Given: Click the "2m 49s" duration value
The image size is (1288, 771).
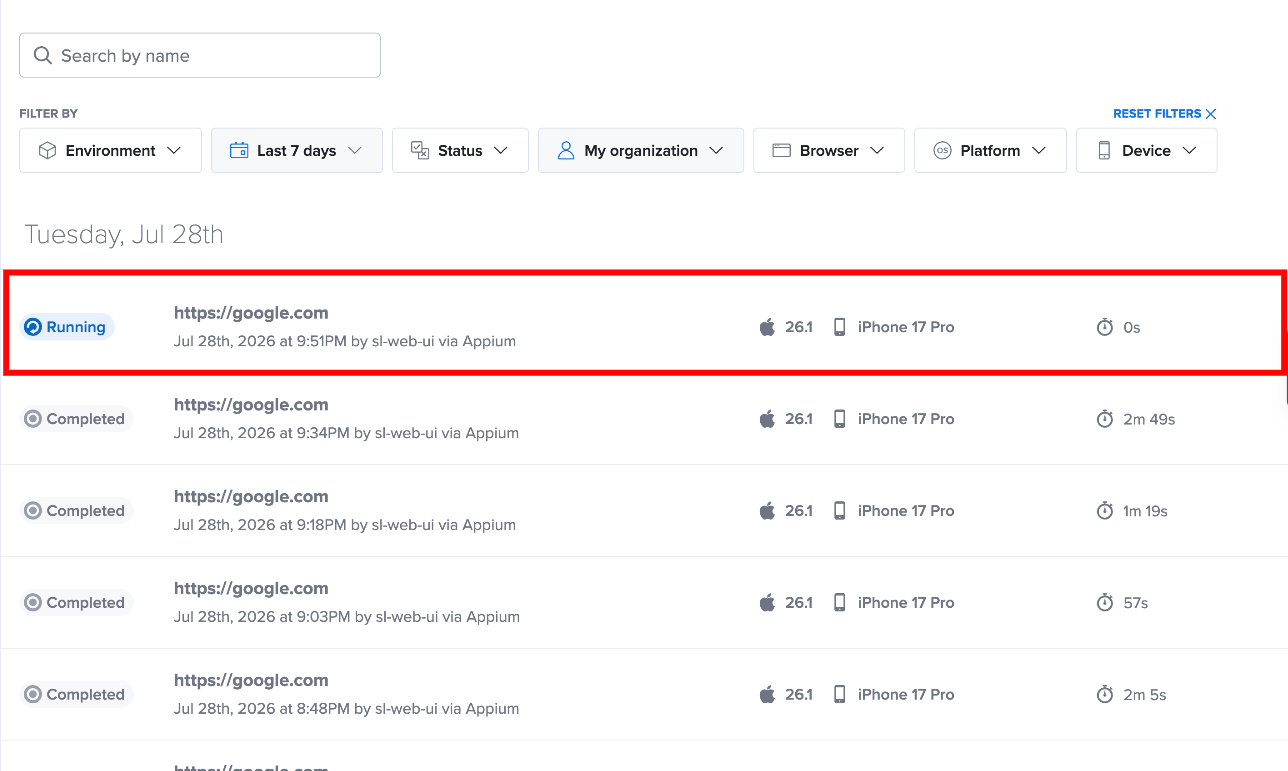Looking at the screenshot, I should (x=1149, y=419).
